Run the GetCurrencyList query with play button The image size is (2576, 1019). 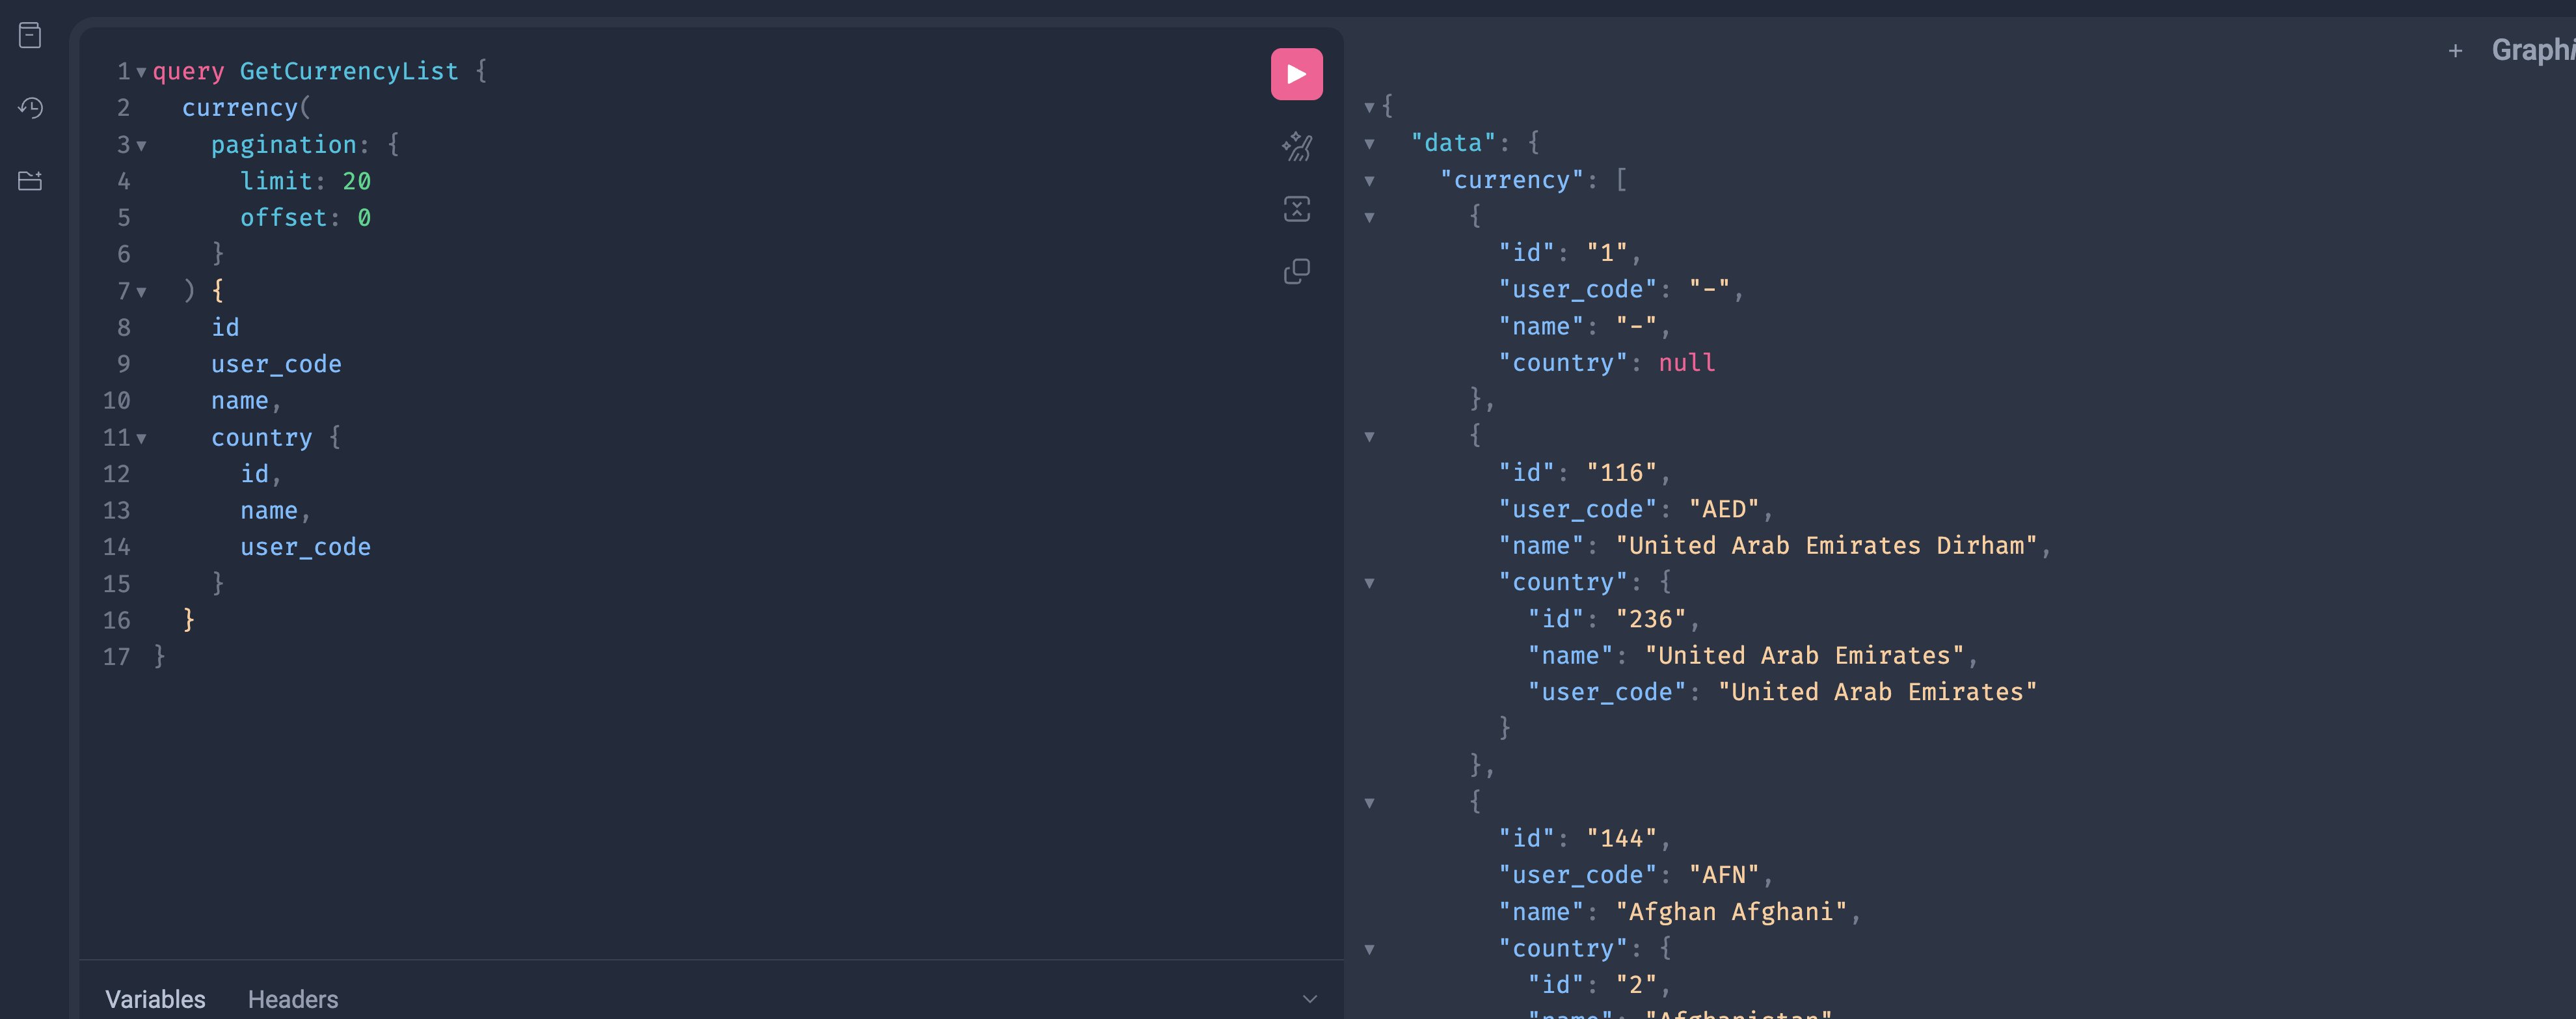1296,74
